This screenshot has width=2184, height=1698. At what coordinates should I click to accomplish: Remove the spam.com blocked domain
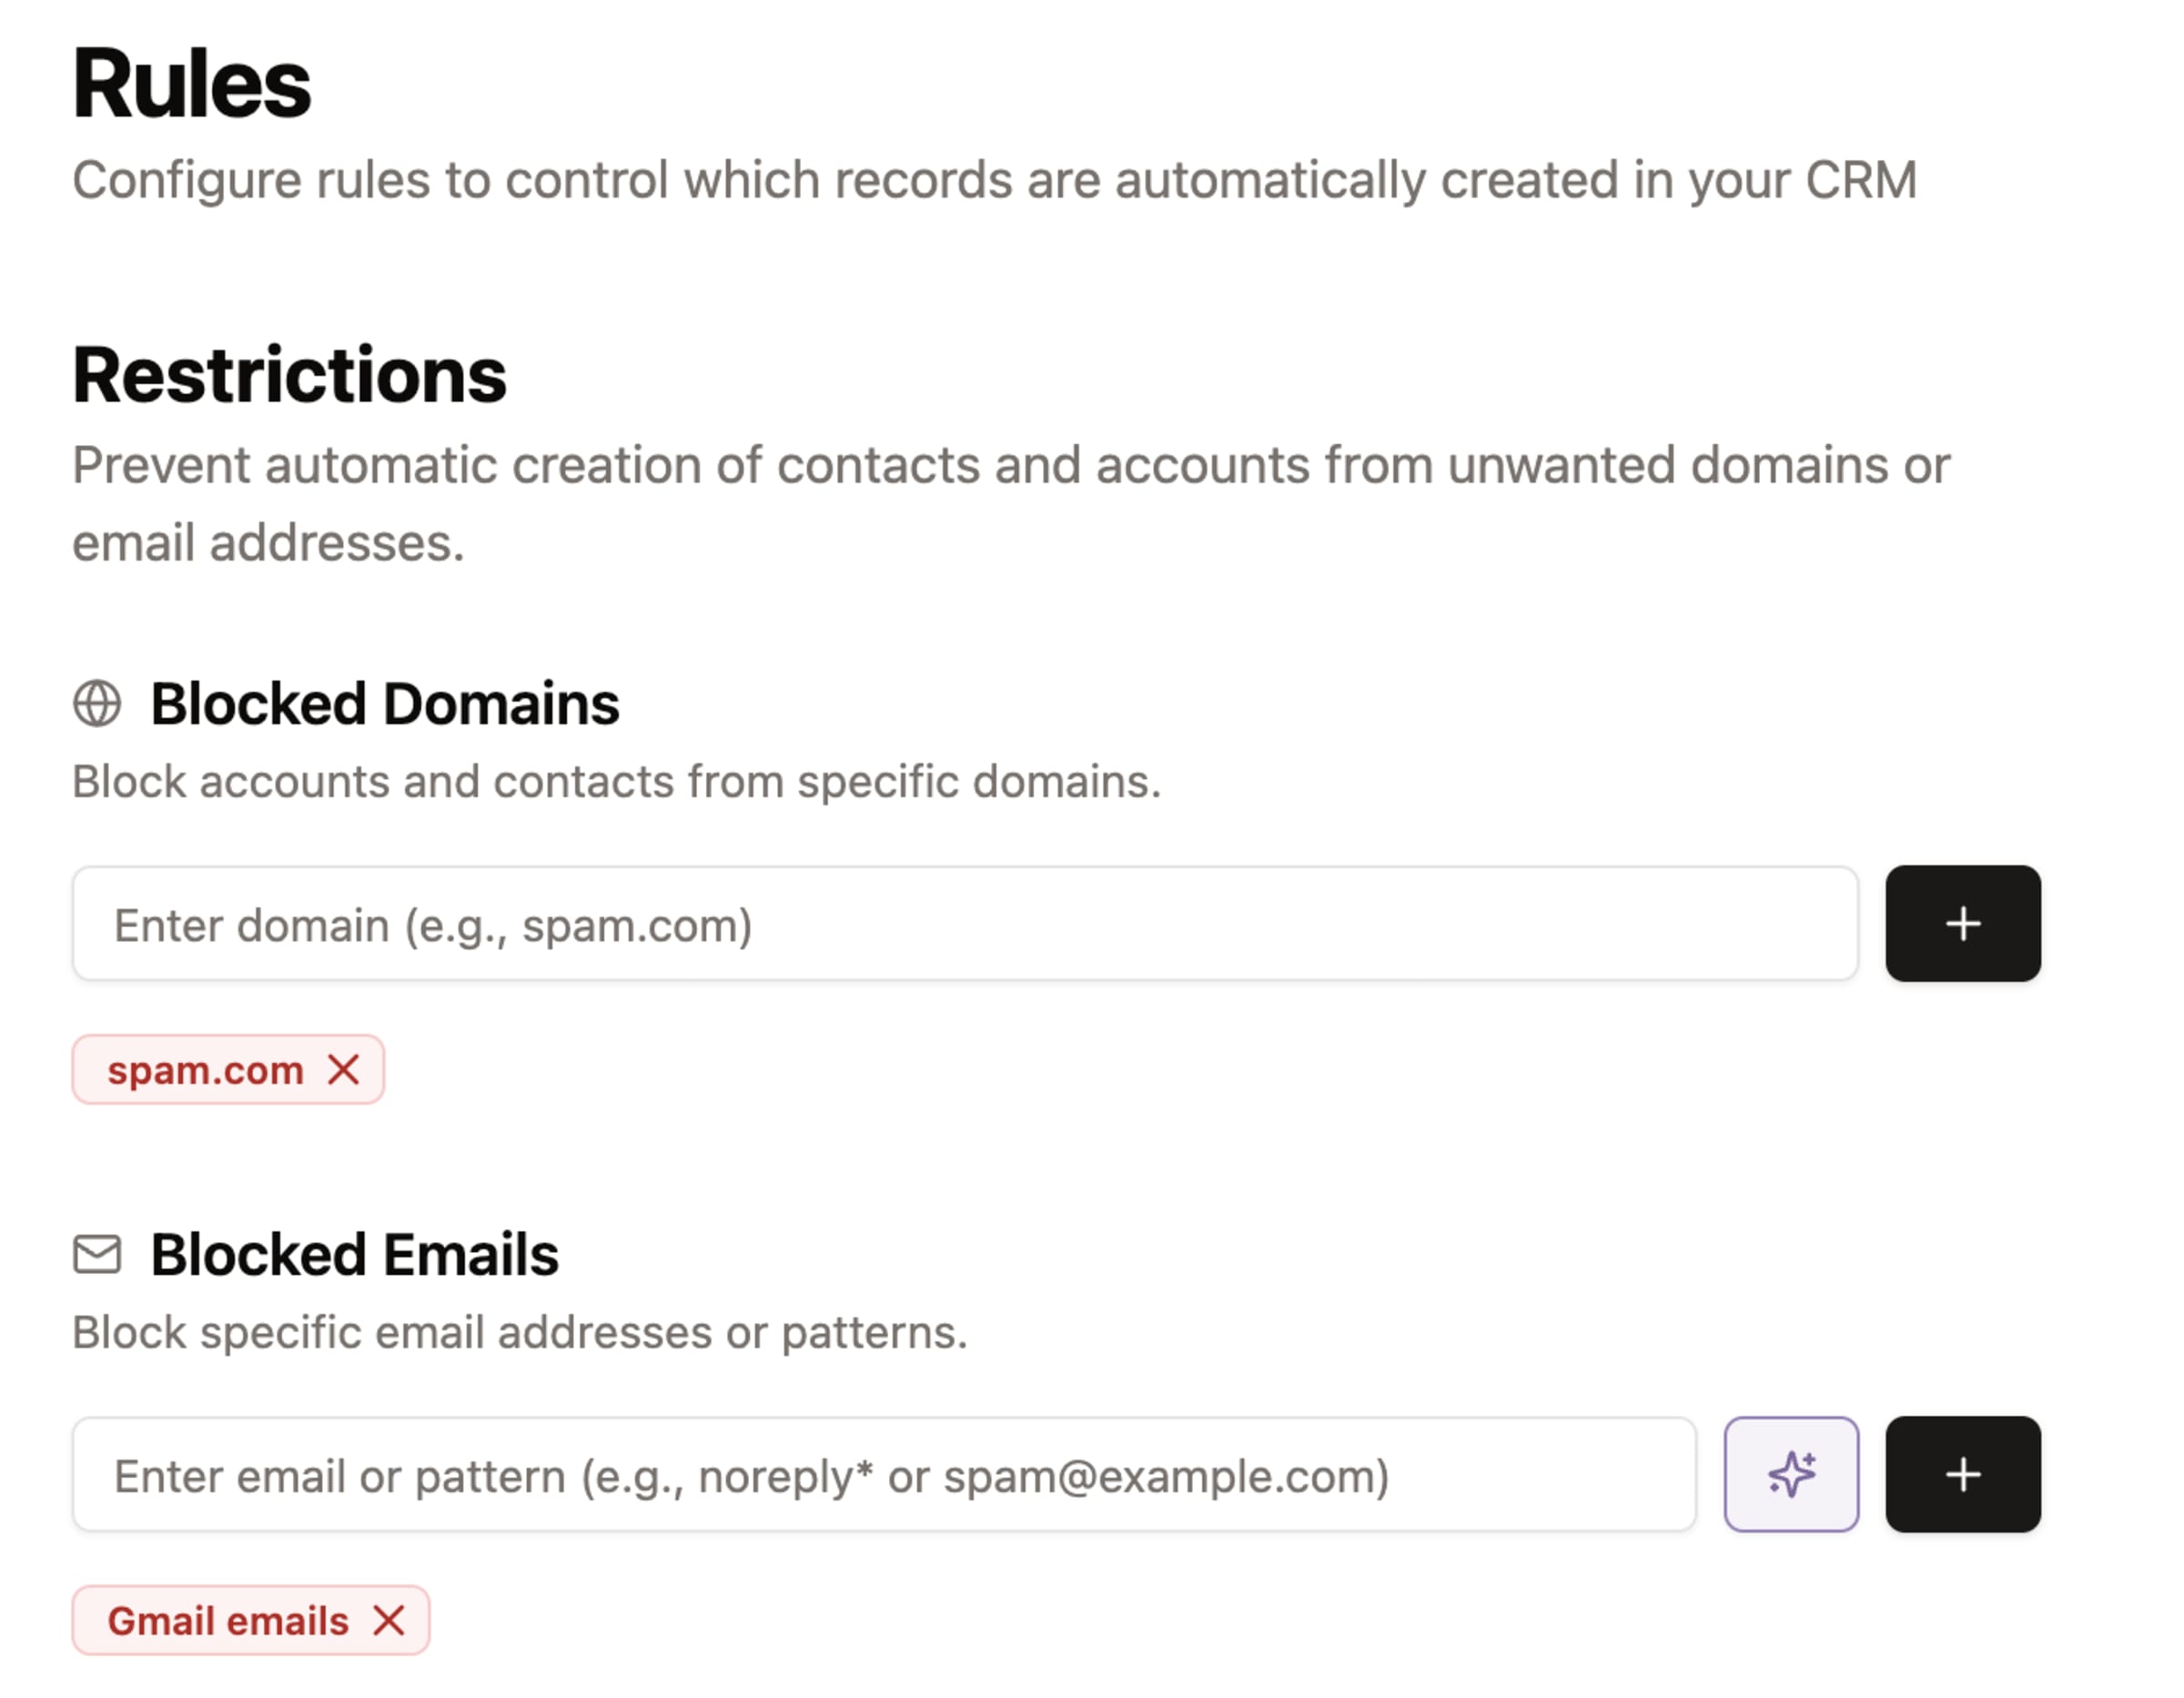click(x=343, y=1070)
